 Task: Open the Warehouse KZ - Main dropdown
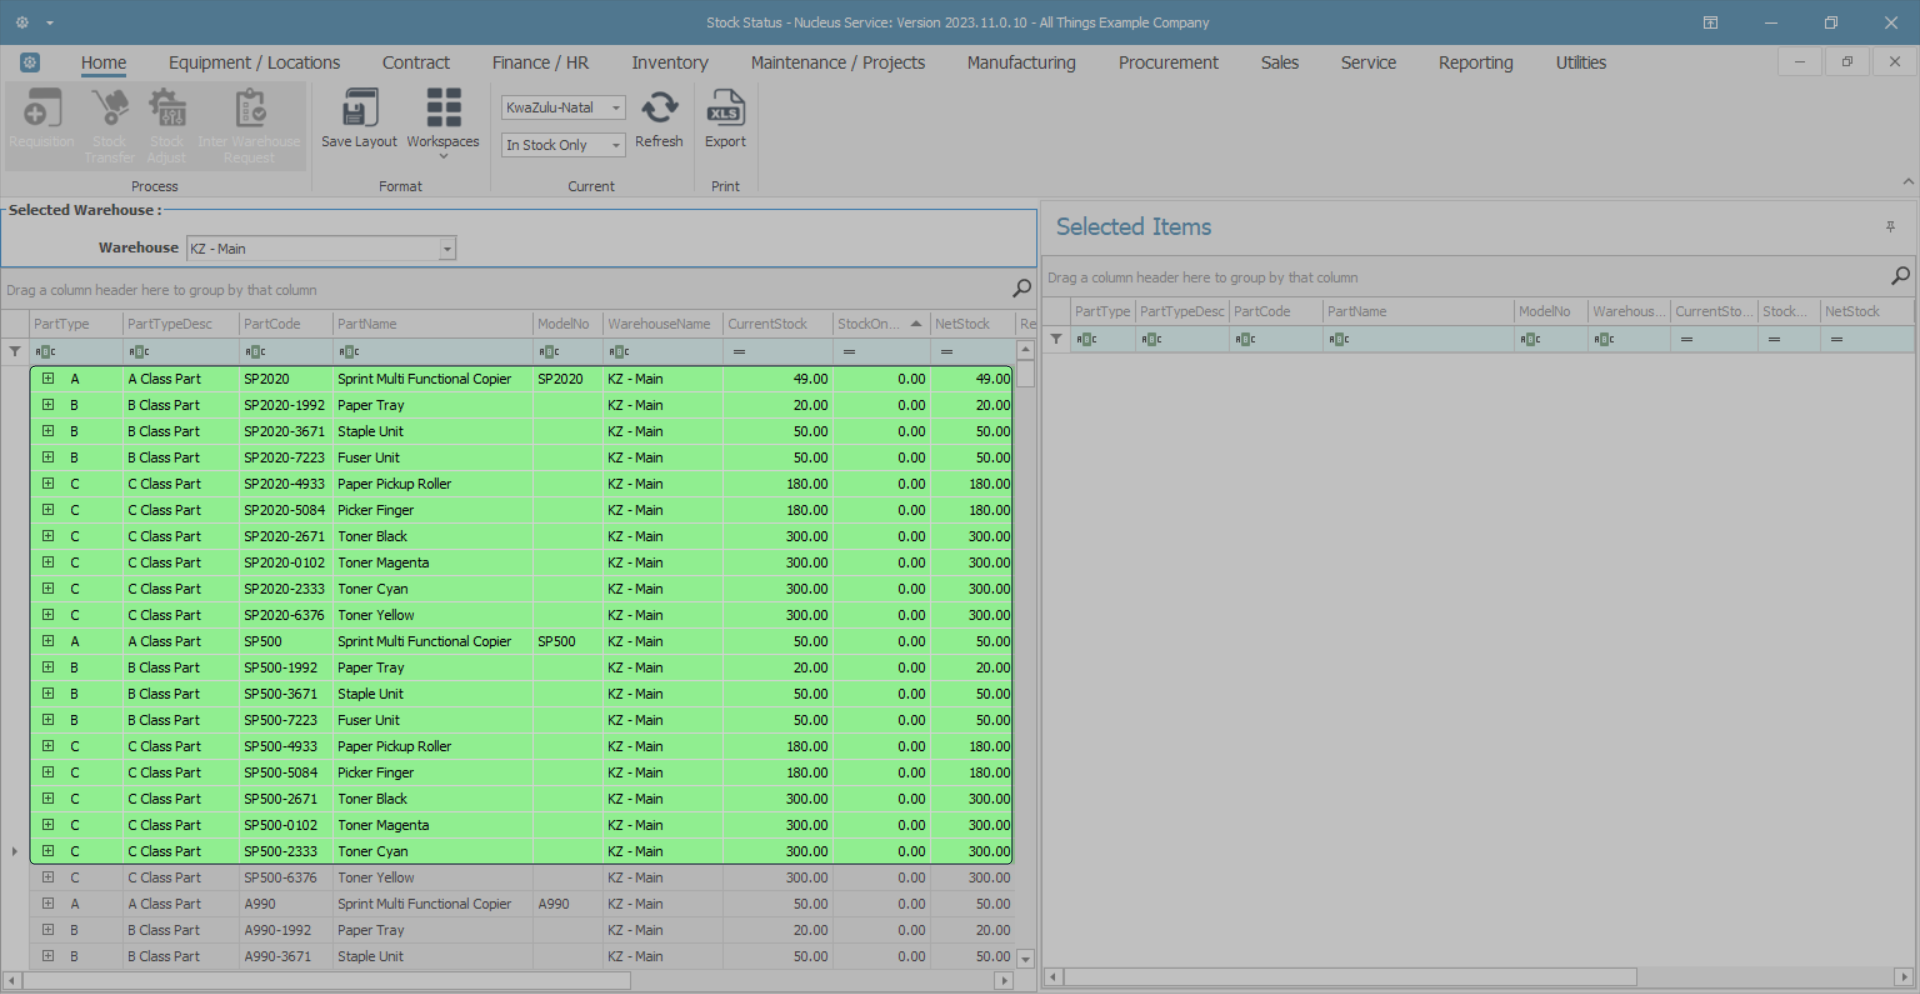(x=447, y=248)
